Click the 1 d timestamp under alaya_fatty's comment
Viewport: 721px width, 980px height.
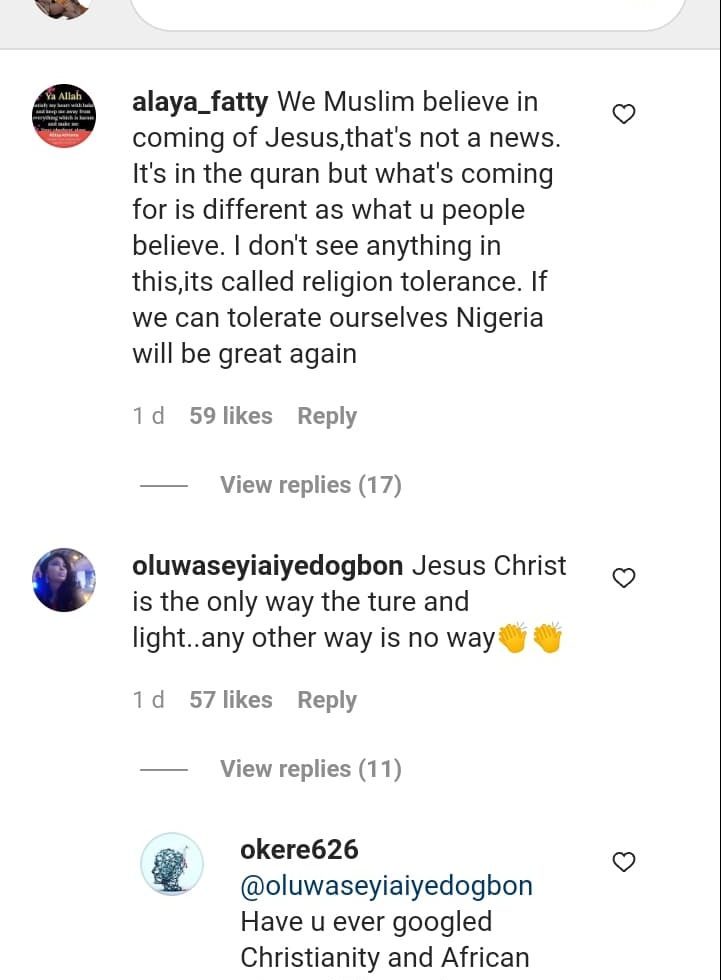tap(149, 416)
